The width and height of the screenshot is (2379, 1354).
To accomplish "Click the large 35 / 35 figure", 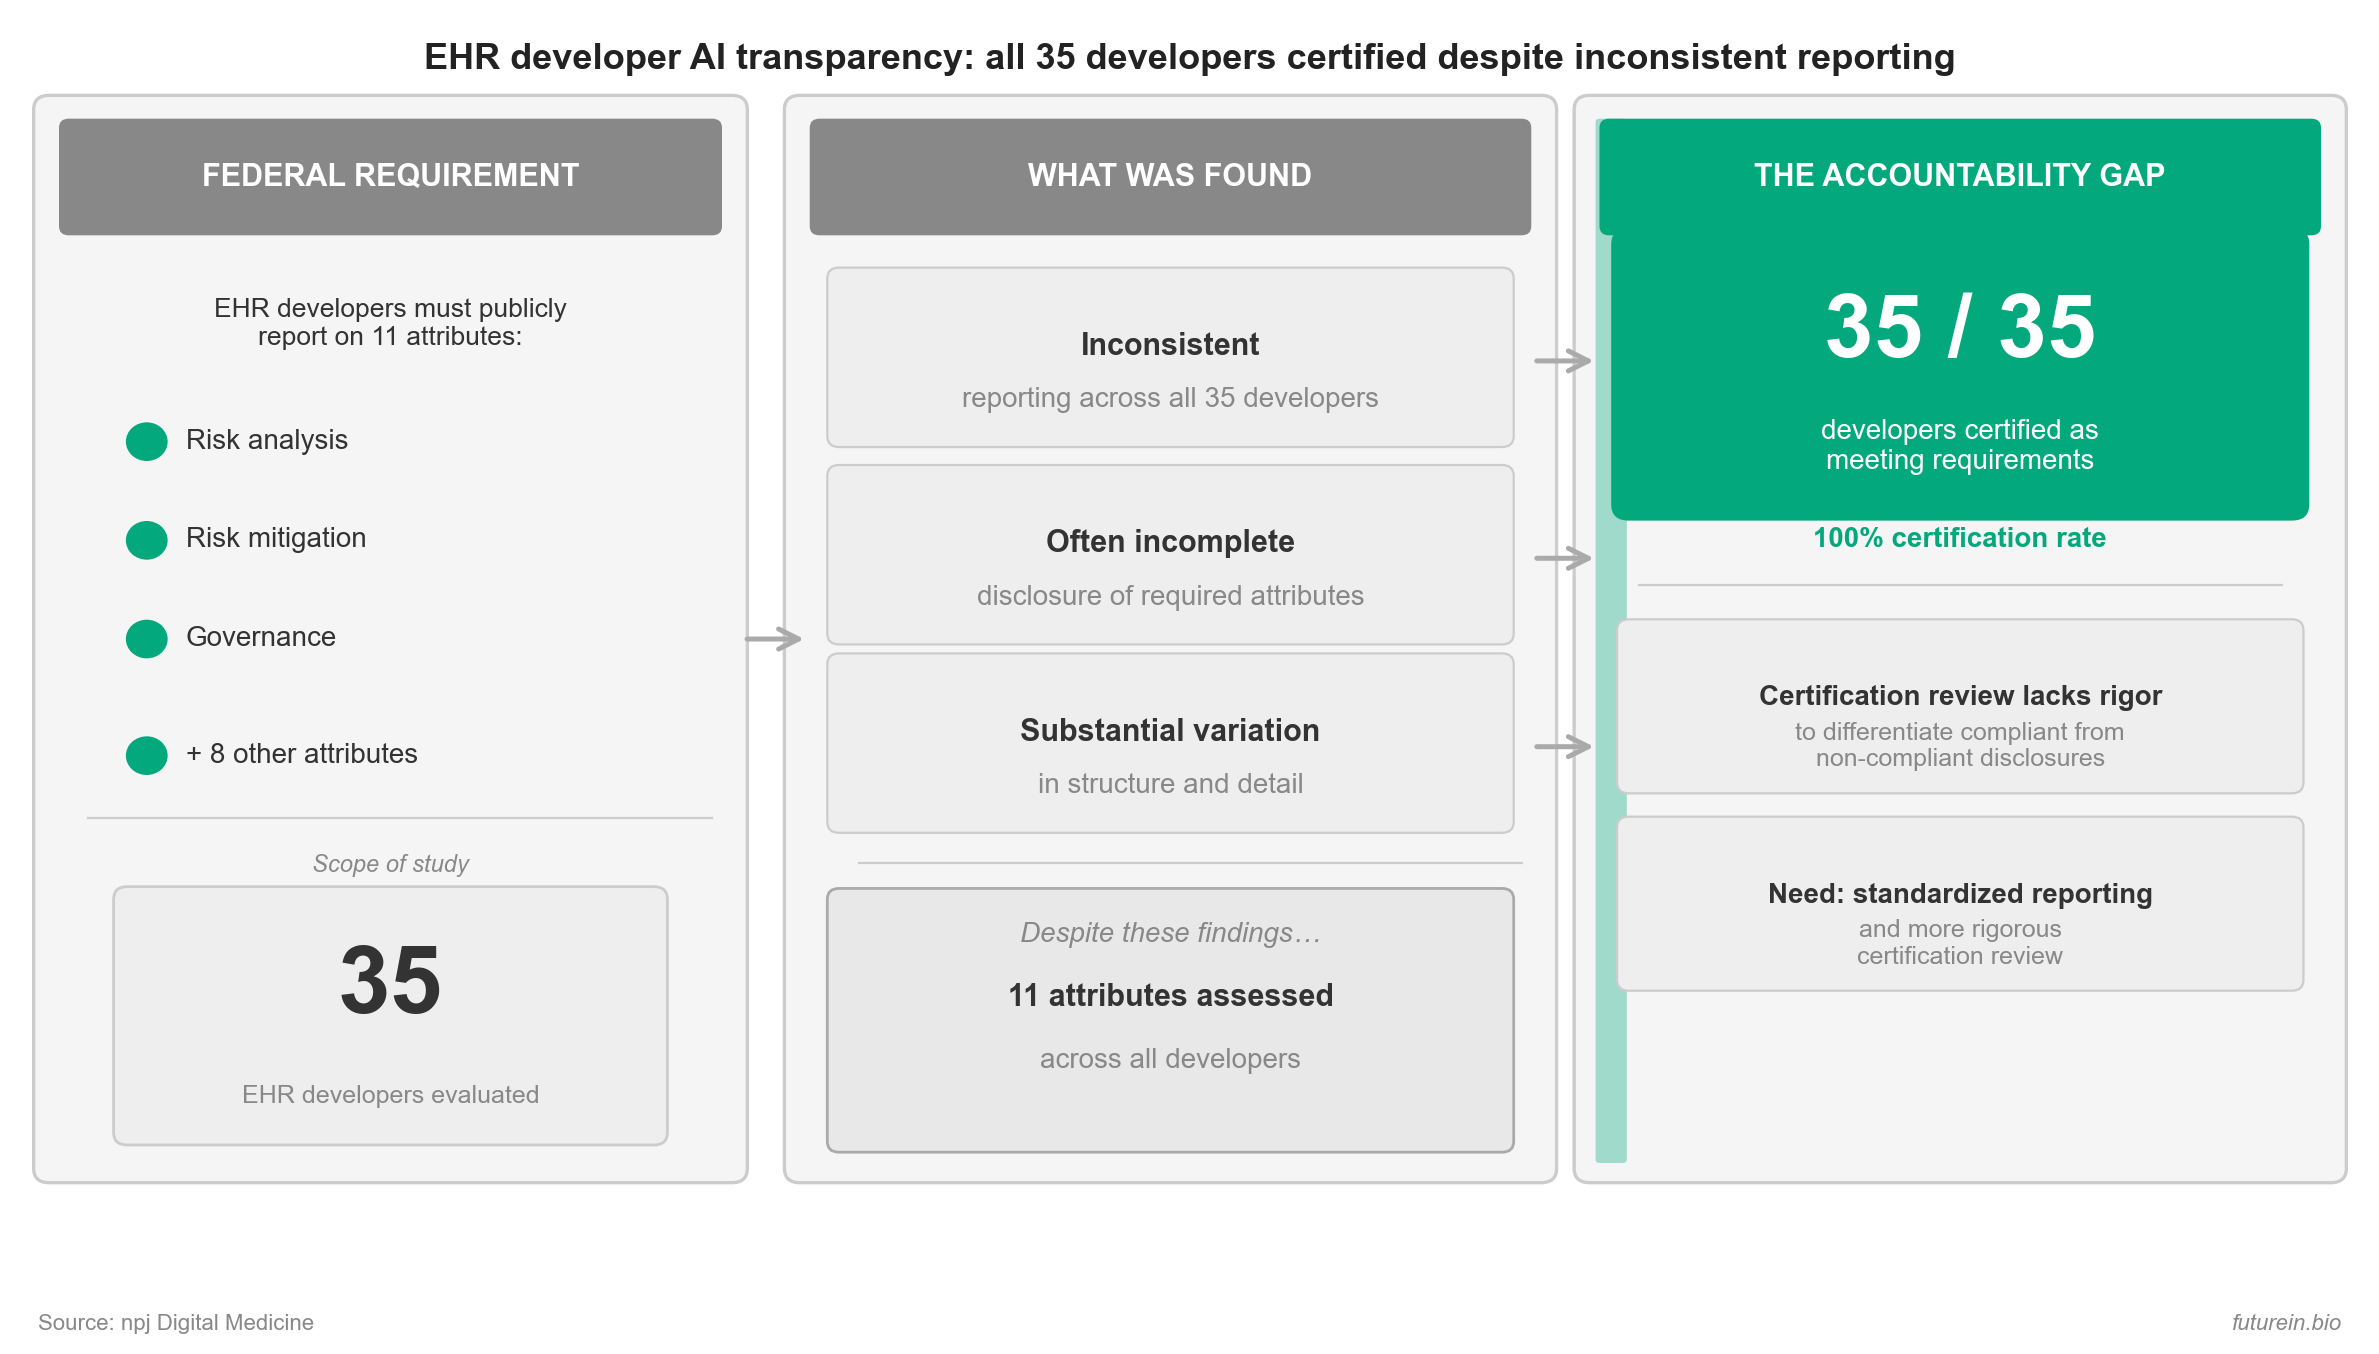I will 1960,327.
